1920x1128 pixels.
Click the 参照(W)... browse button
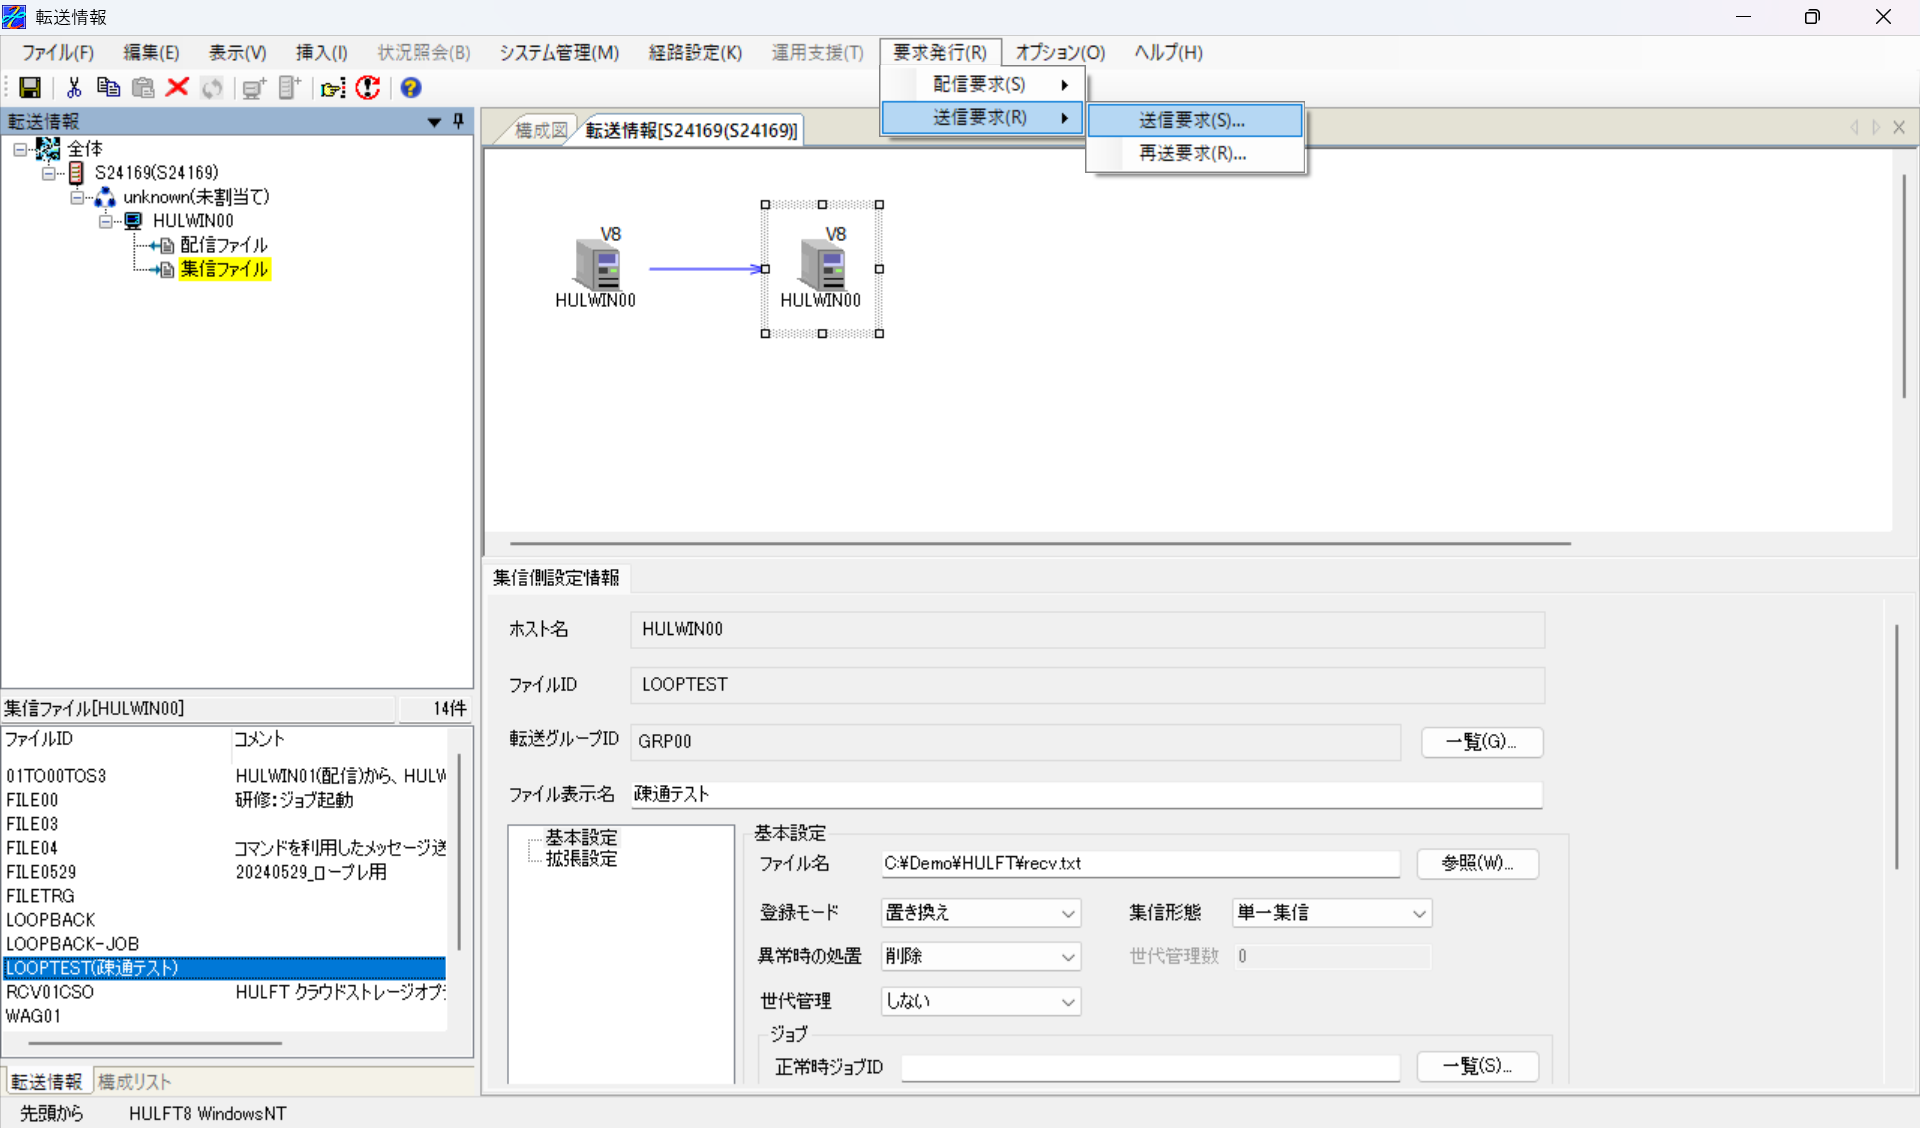coord(1476,863)
